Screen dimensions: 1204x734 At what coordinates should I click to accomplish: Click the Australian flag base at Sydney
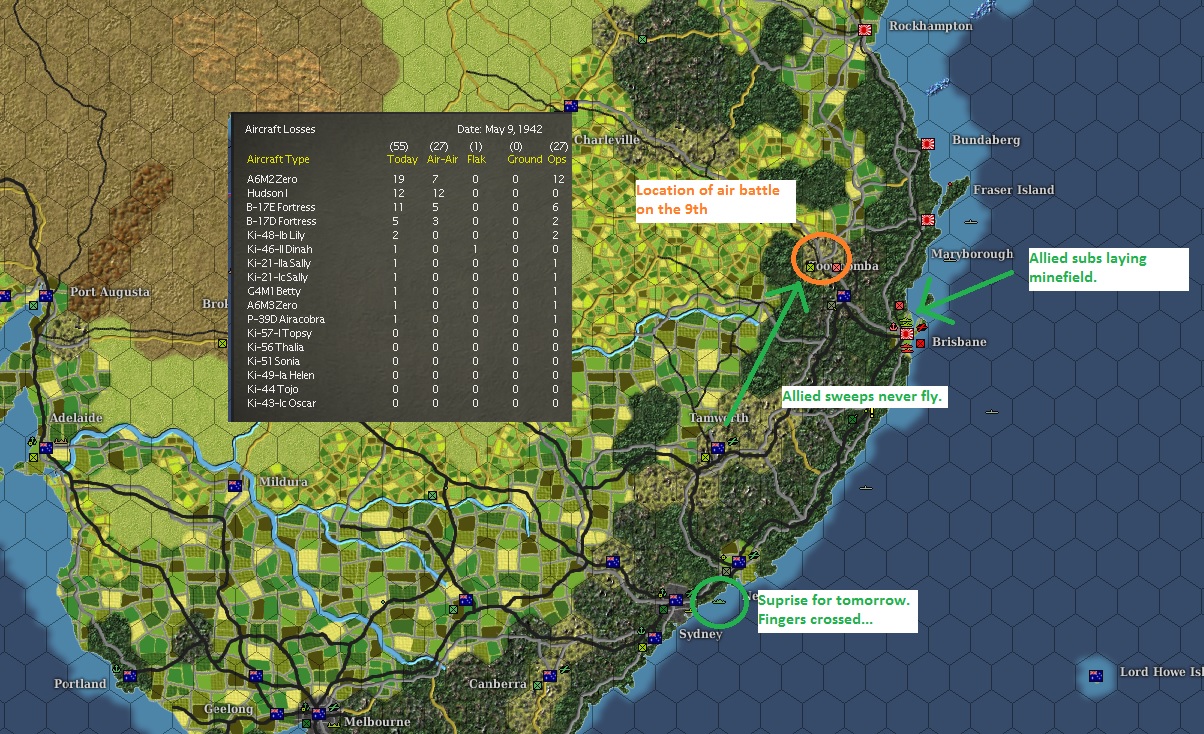[x=676, y=601]
